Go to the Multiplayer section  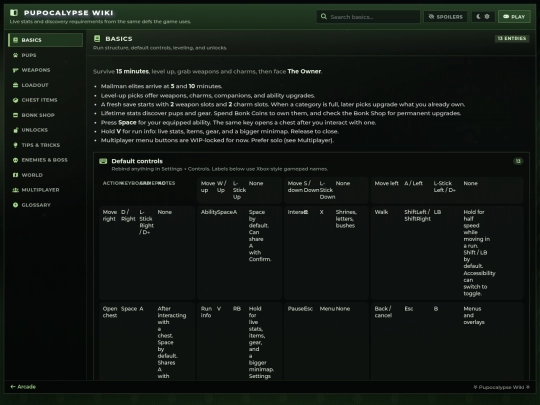pyautogui.click(x=45, y=190)
